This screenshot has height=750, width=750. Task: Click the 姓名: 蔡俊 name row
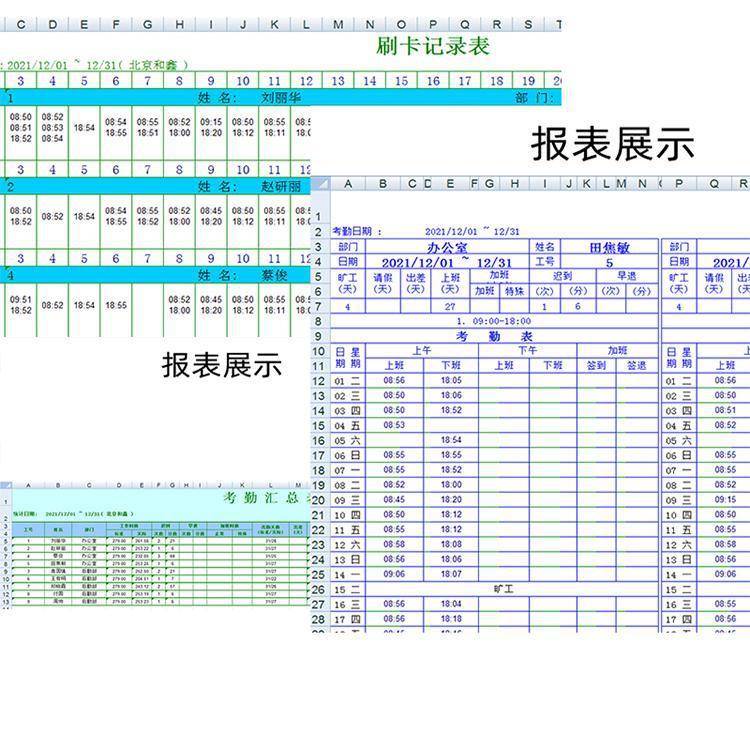(x=155, y=275)
